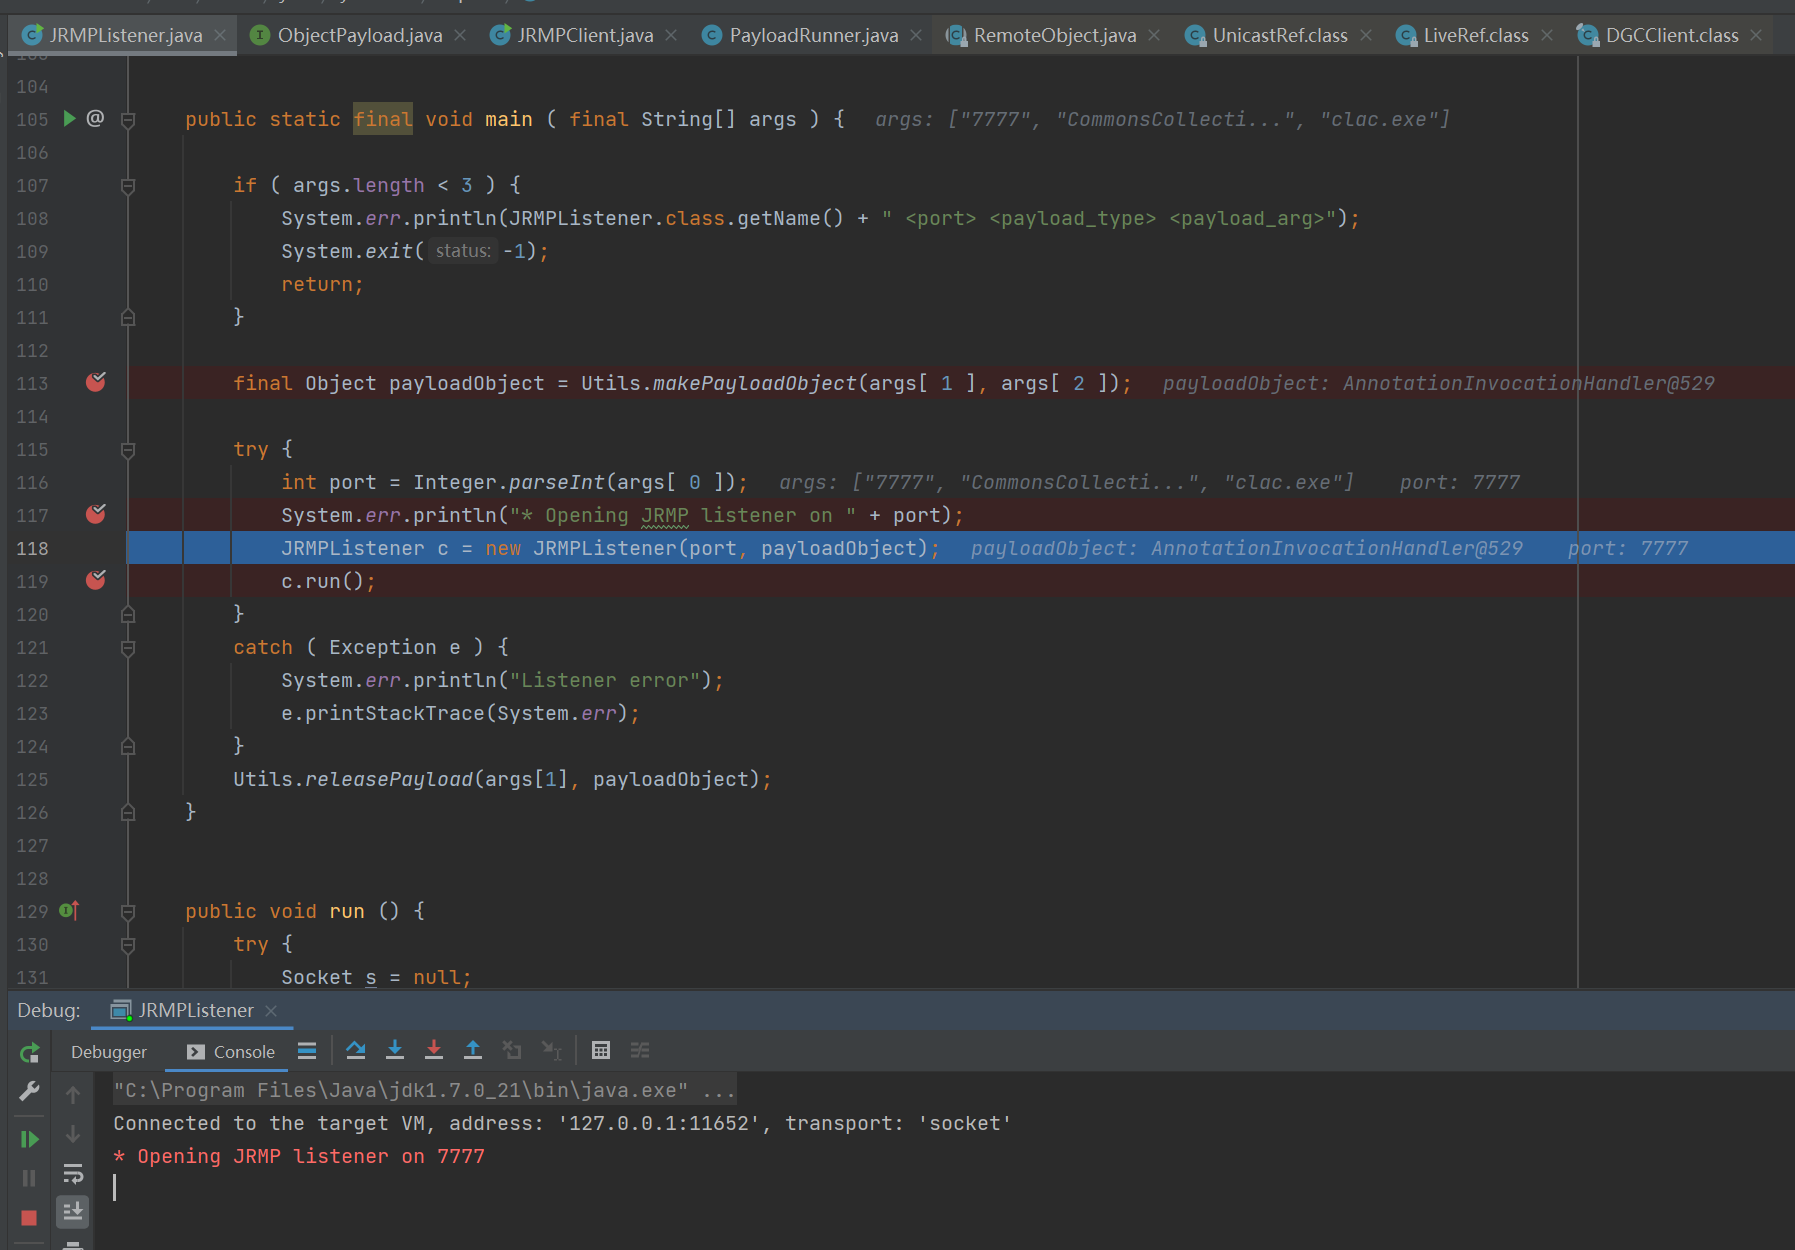Click the Trace Current Stream Chain icon
Image resolution: width=1795 pixels, height=1250 pixels.
(640, 1050)
